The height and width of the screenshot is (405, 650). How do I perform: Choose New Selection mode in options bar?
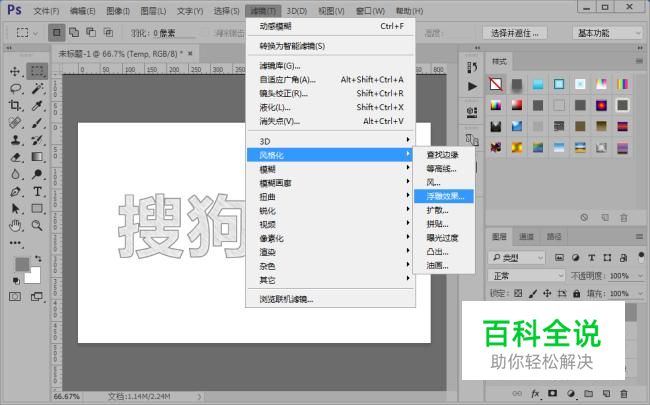[56, 32]
